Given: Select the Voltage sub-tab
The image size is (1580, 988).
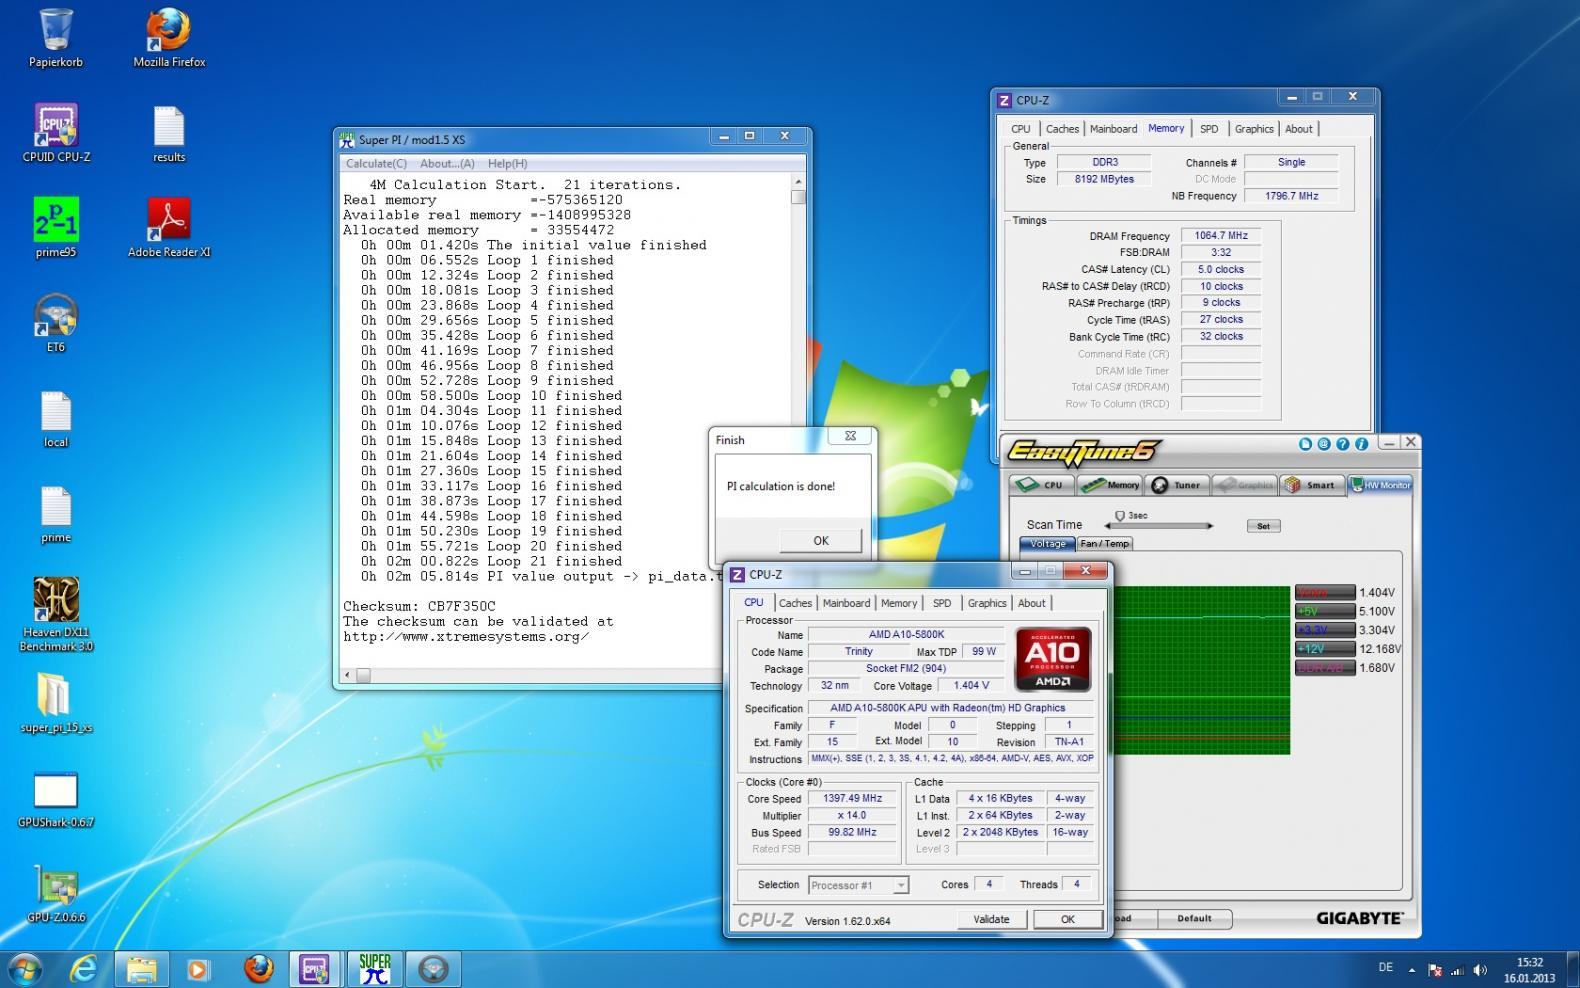Looking at the screenshot, I should click(1047, 544).
